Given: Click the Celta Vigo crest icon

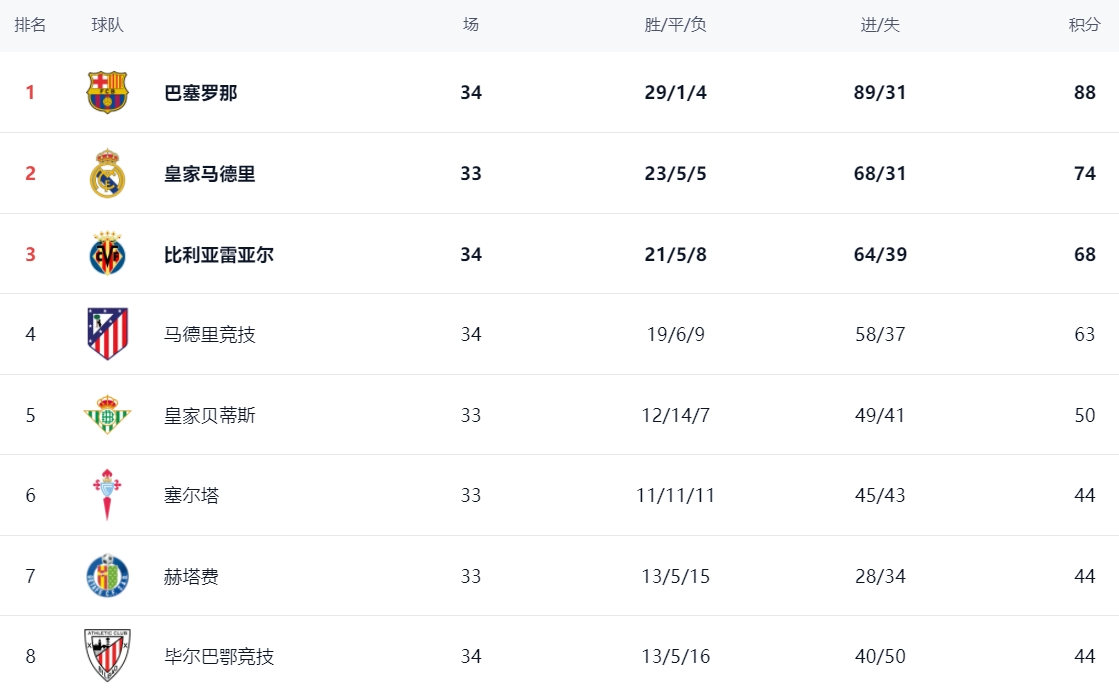Looking at the screenshot, I should click(x=107, y=495).
